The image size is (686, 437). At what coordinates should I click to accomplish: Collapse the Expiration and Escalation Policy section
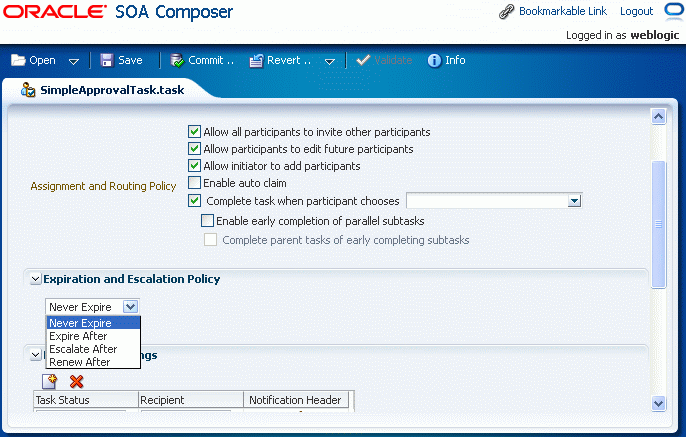click(36, 279)
